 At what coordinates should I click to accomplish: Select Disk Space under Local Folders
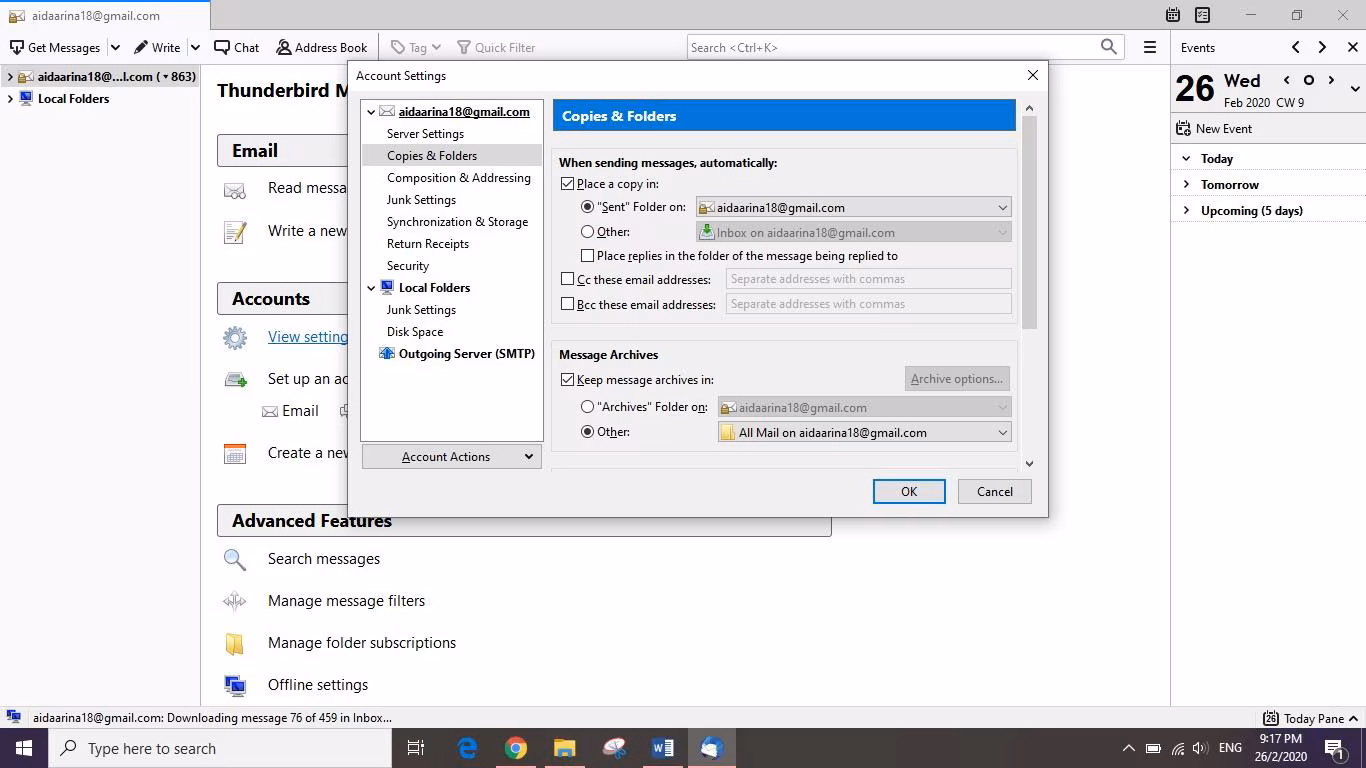(415, 332)
